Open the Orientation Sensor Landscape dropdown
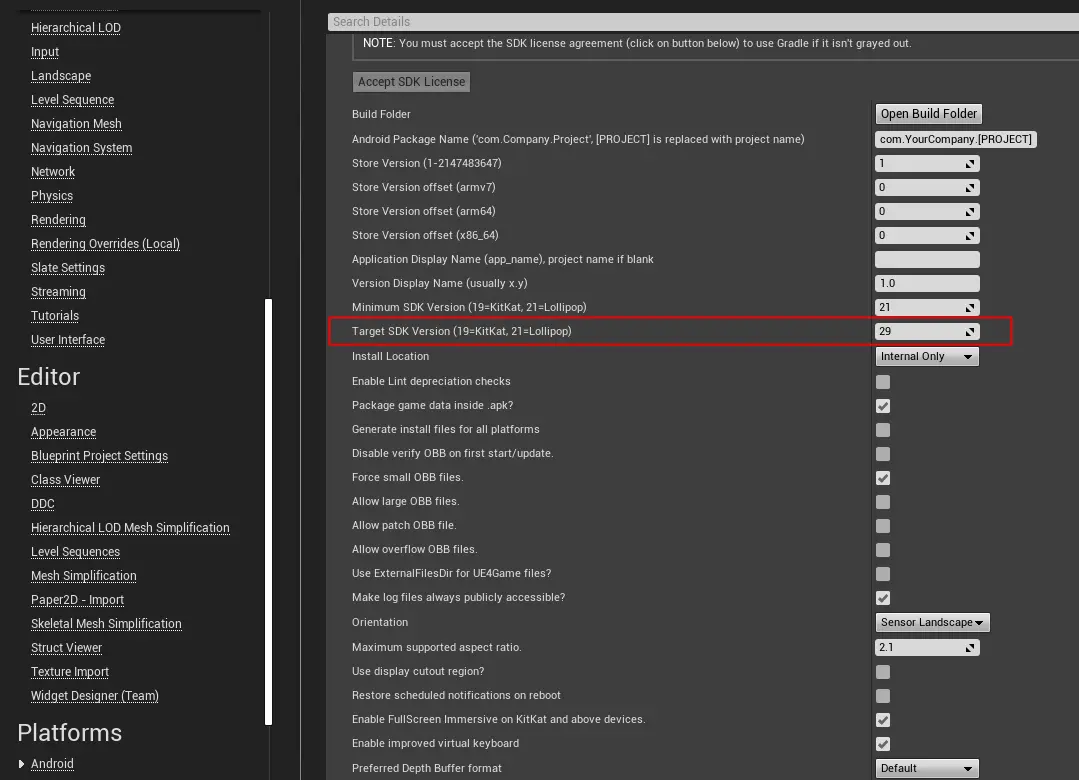 (x=933, y=622)
